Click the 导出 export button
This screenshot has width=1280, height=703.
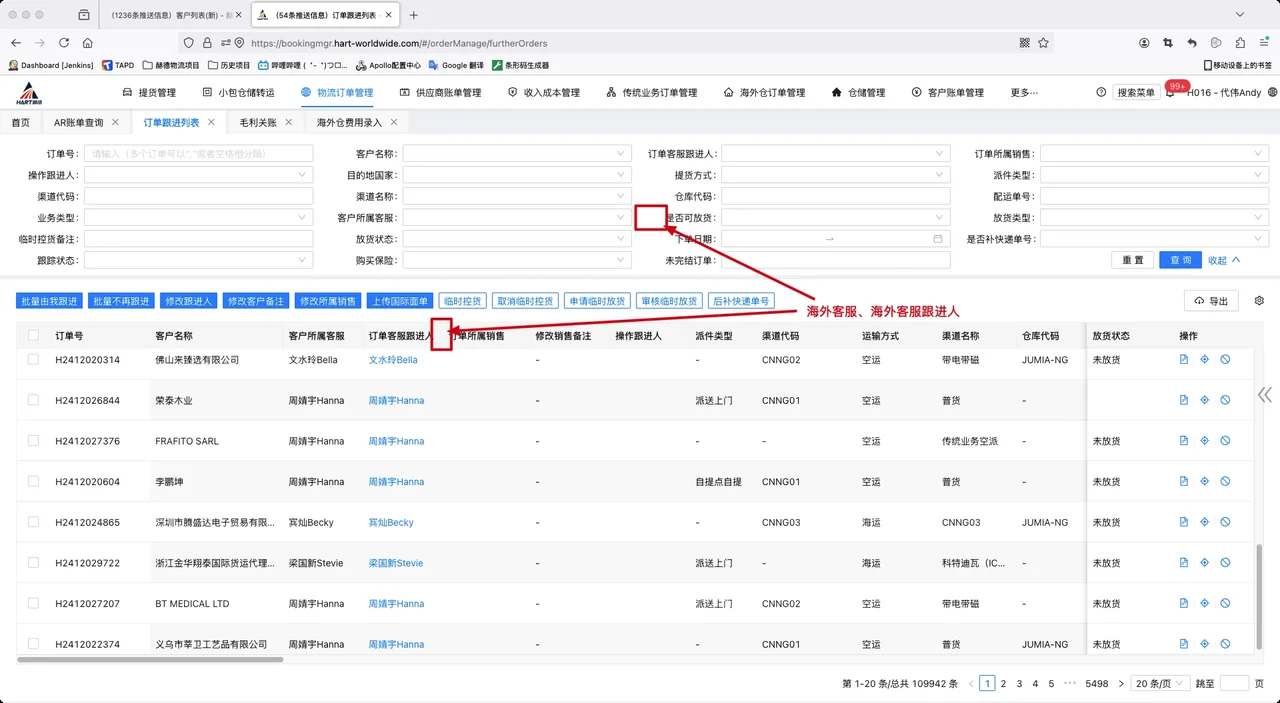coord(1210,301)
